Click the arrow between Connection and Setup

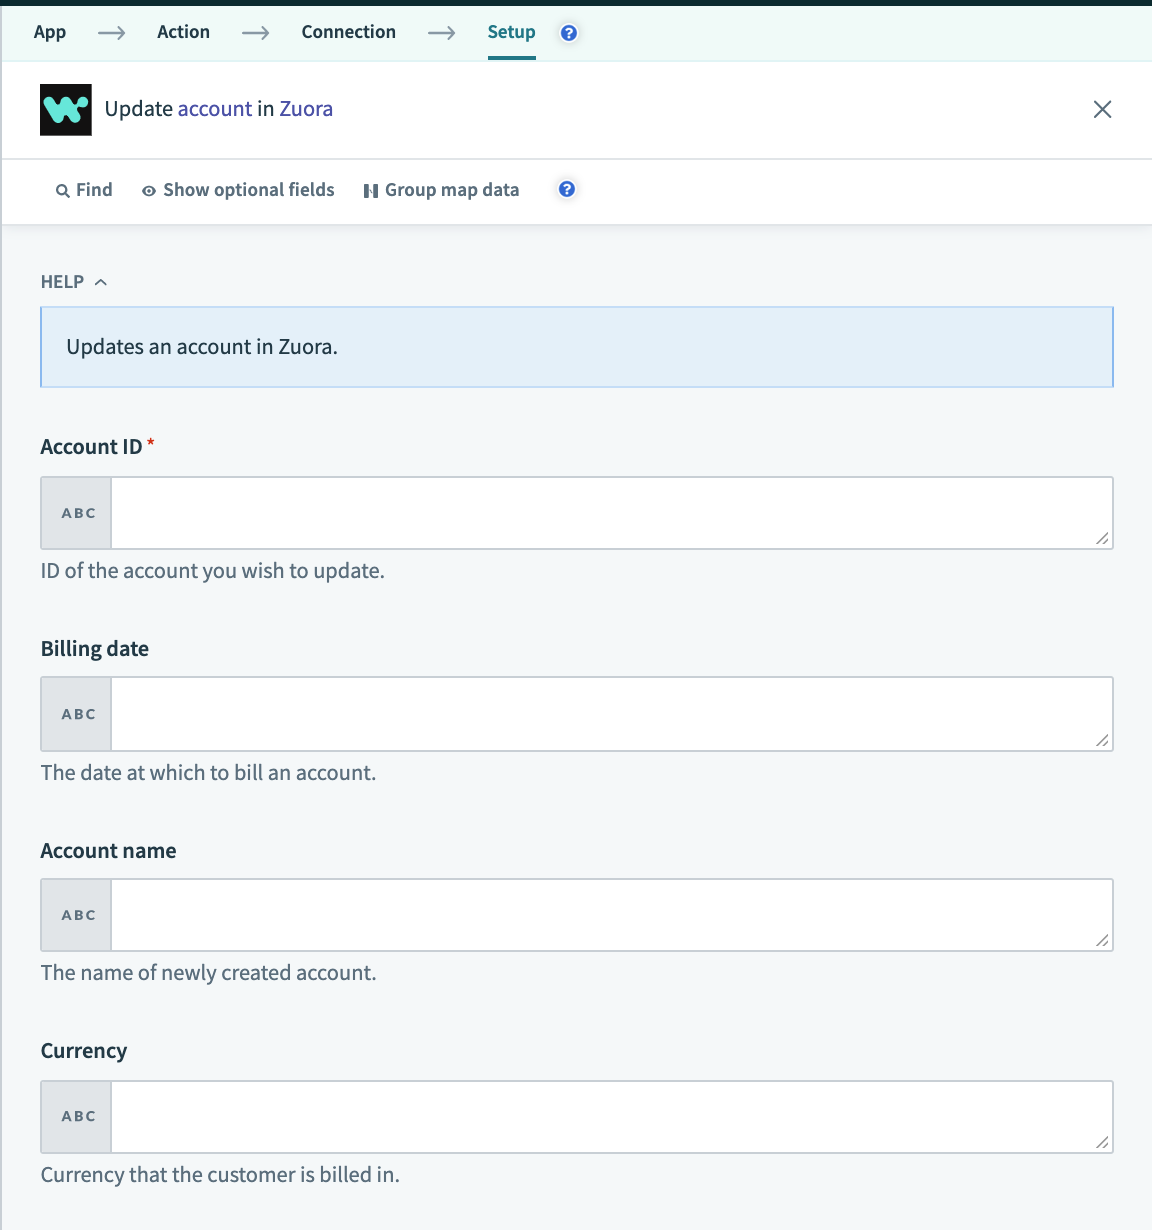[x=441, y=32]
